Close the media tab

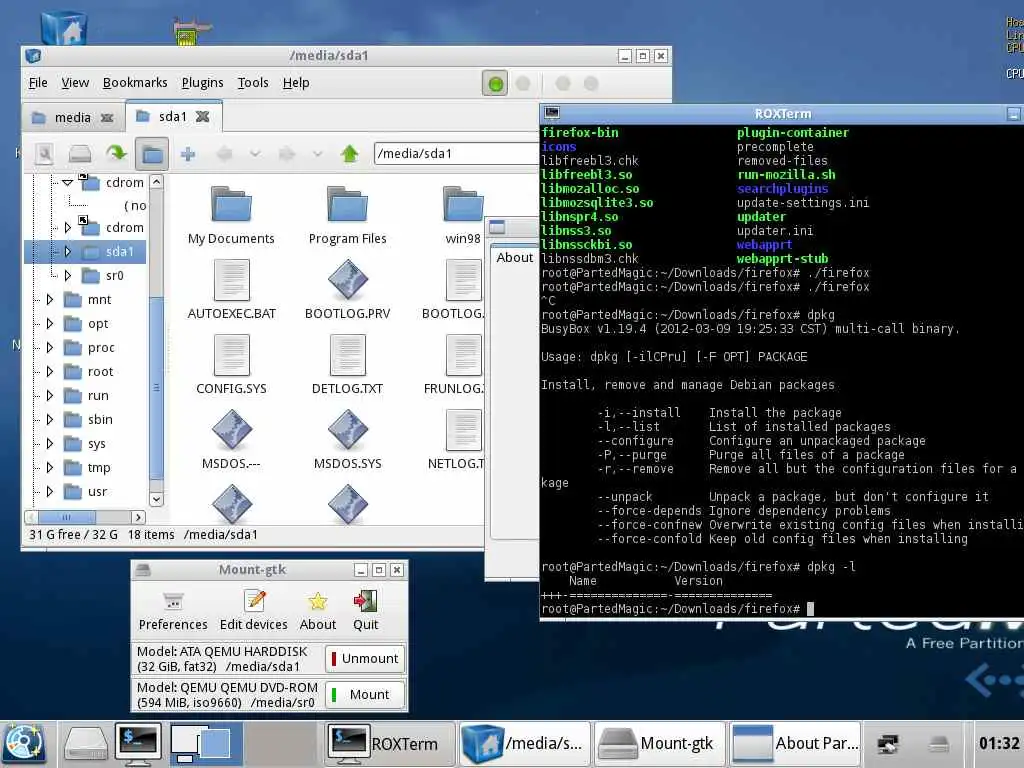coord(106,118)
